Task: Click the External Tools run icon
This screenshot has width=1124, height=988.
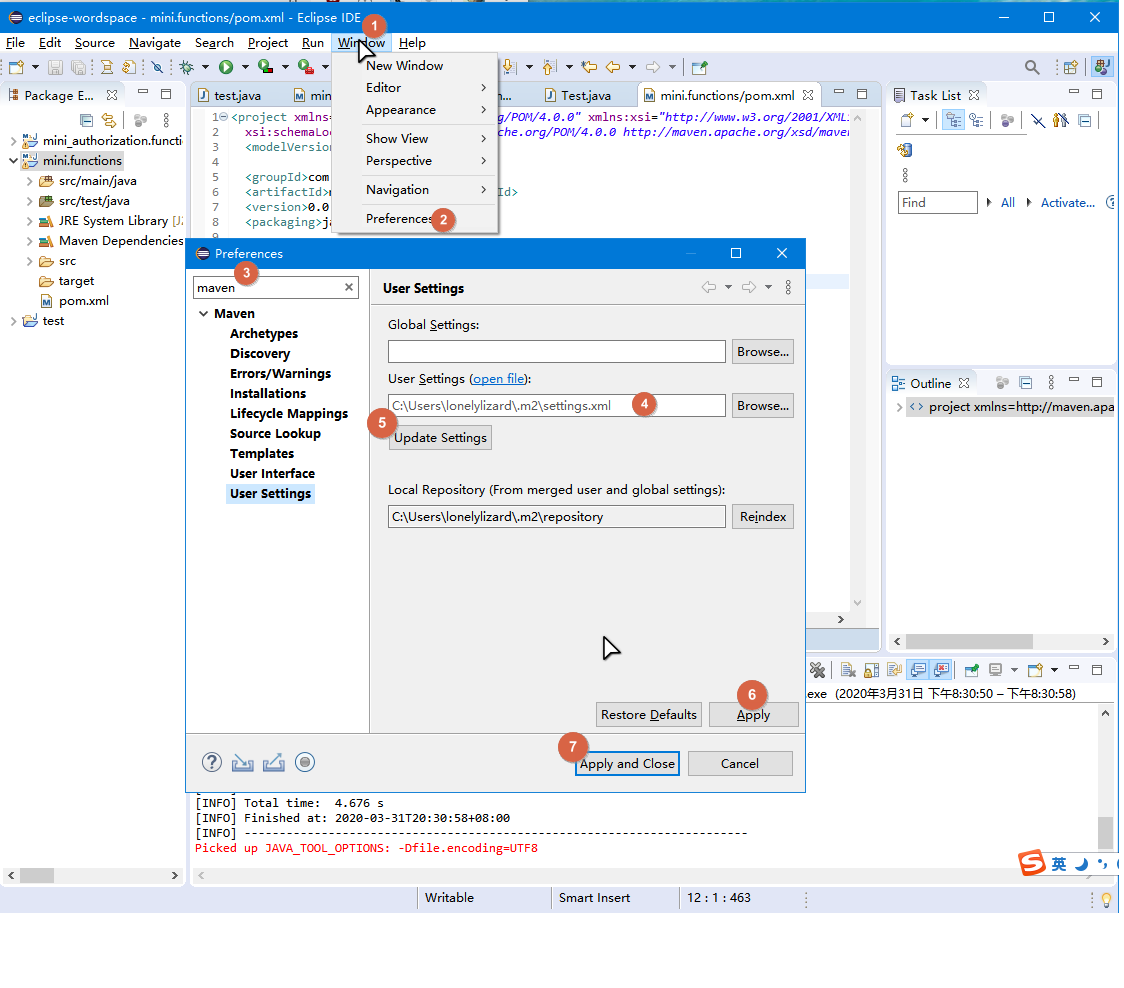Action: 306,67
